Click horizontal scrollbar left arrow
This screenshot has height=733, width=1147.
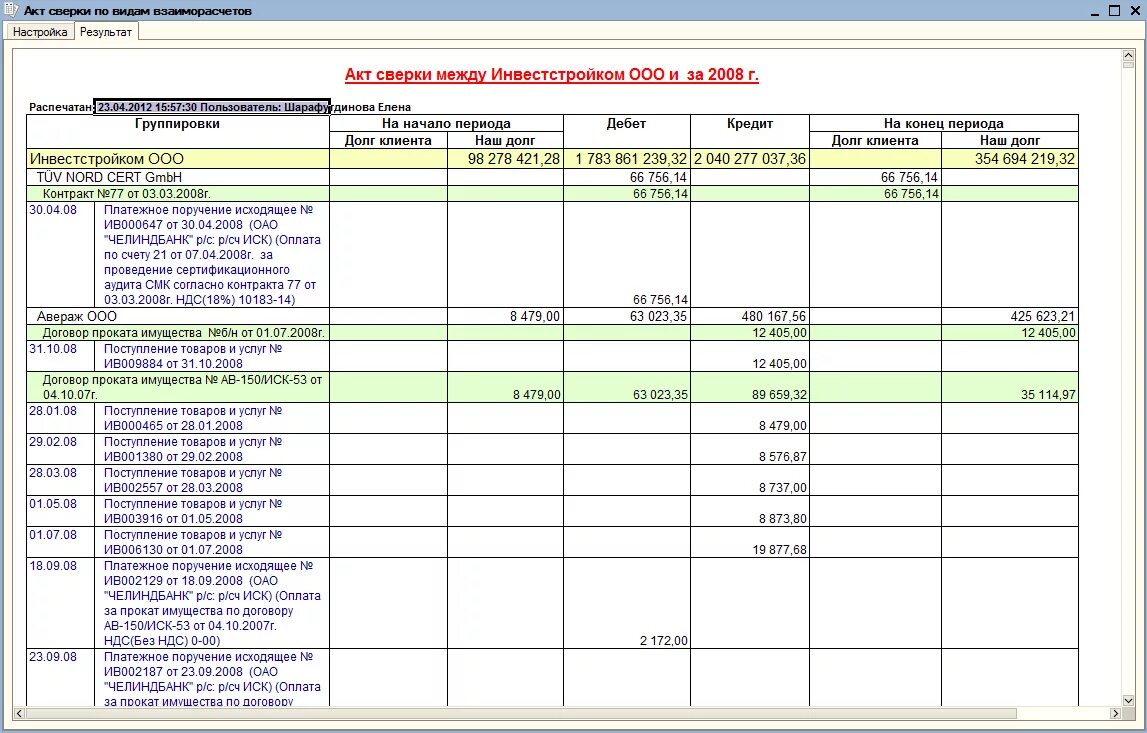click(19, 713)
